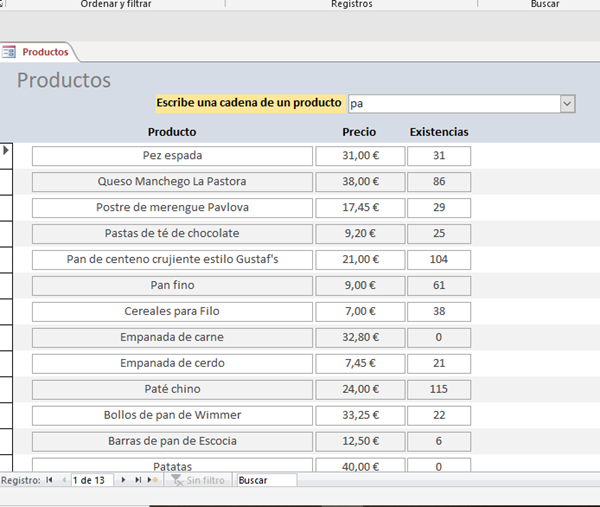Select the Productos tab

click(x=45, y=51)
